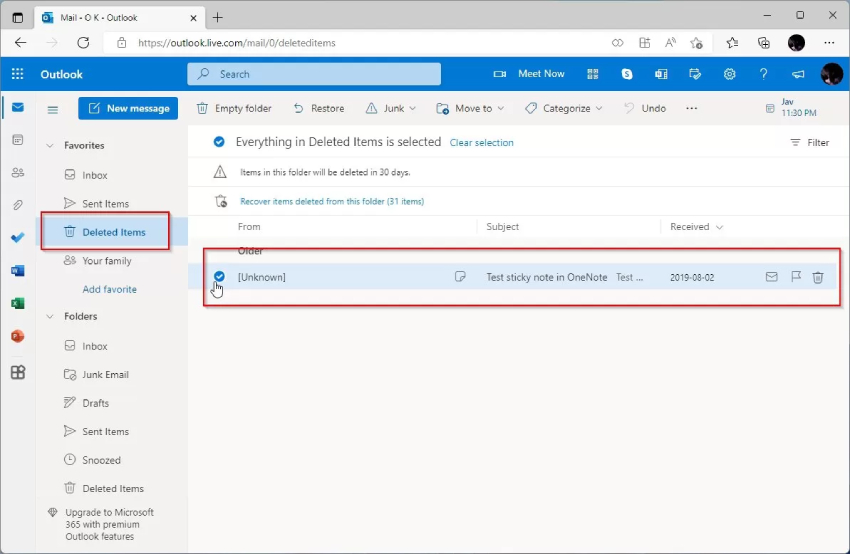Open the toolbar More actions ellipsis
Screen dimensions: 850x554
tap(691, 108)
